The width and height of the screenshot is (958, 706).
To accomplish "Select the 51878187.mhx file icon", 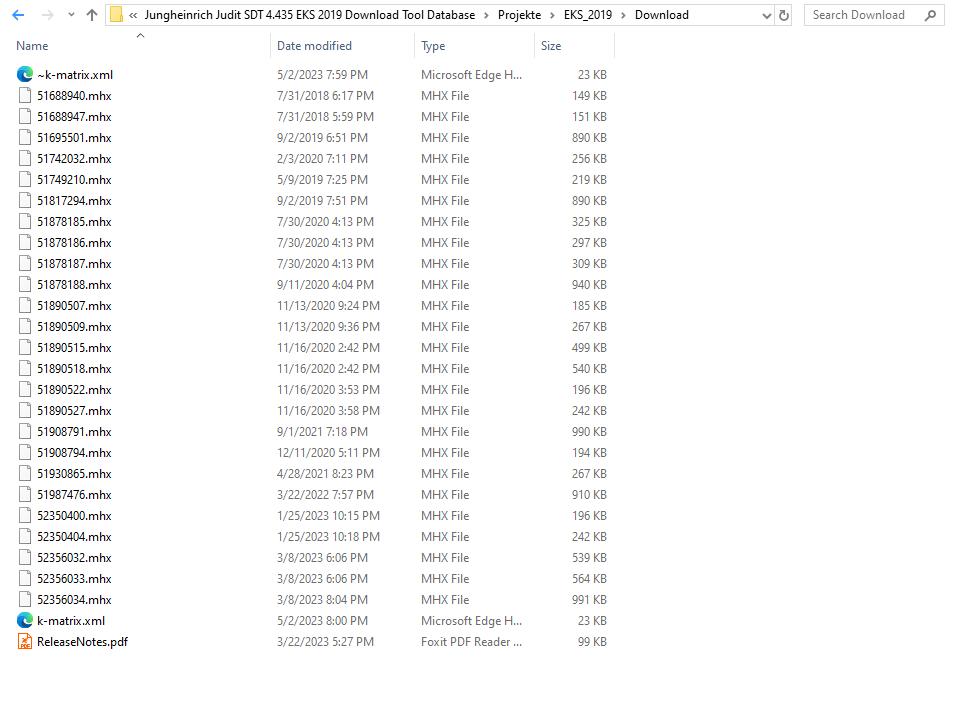I will tap(24, 264).
